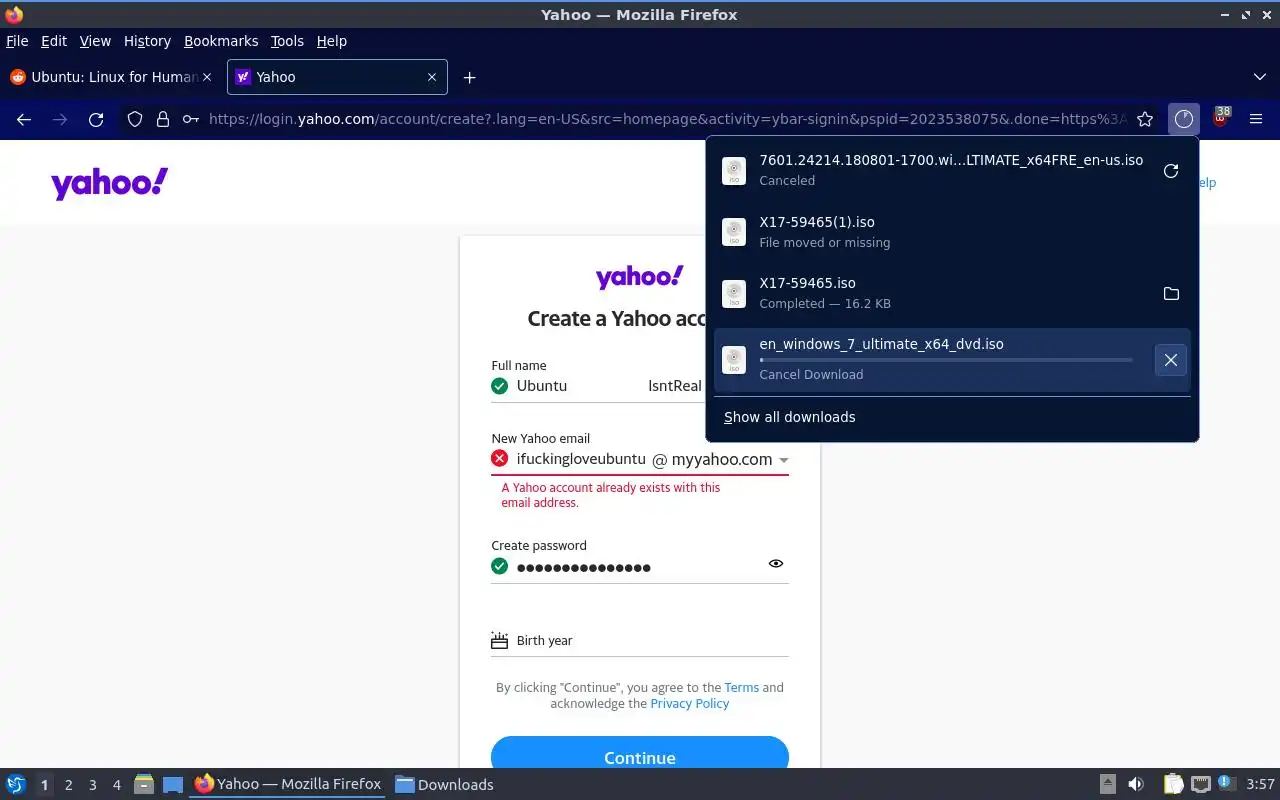Viewport: 1280px width, 800px height.
Task: Go back one page
Action: [x=24, y=119]
